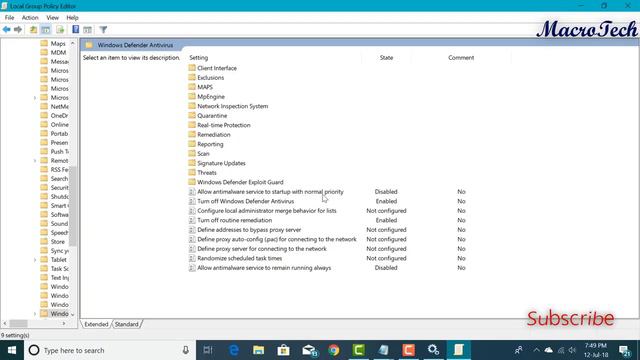Click the Forward arrow in the toolbar
Viewport: 640px width, 360px height.
[x=18, y=29]
